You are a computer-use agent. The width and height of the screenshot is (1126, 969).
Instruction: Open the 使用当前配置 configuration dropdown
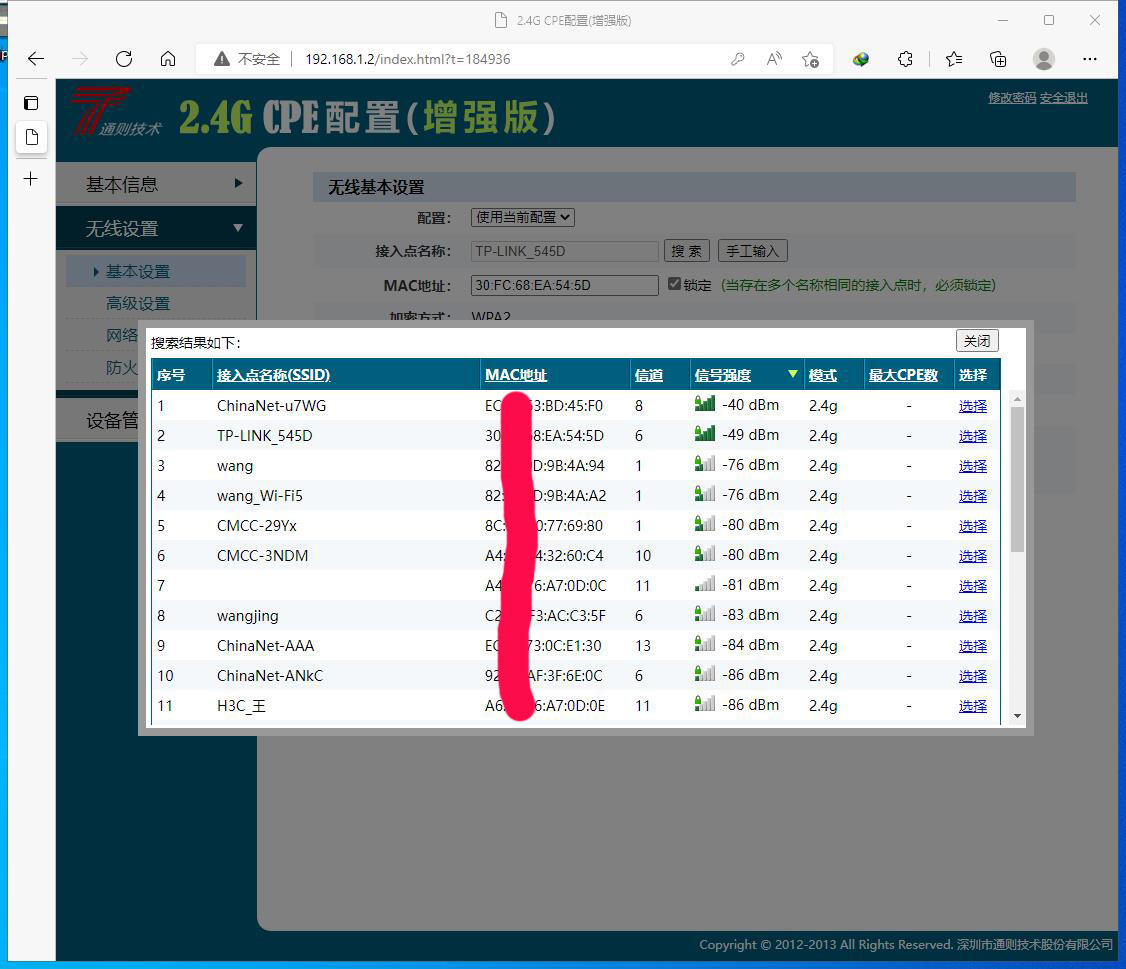pyautogui.click(x=523, y=217)
